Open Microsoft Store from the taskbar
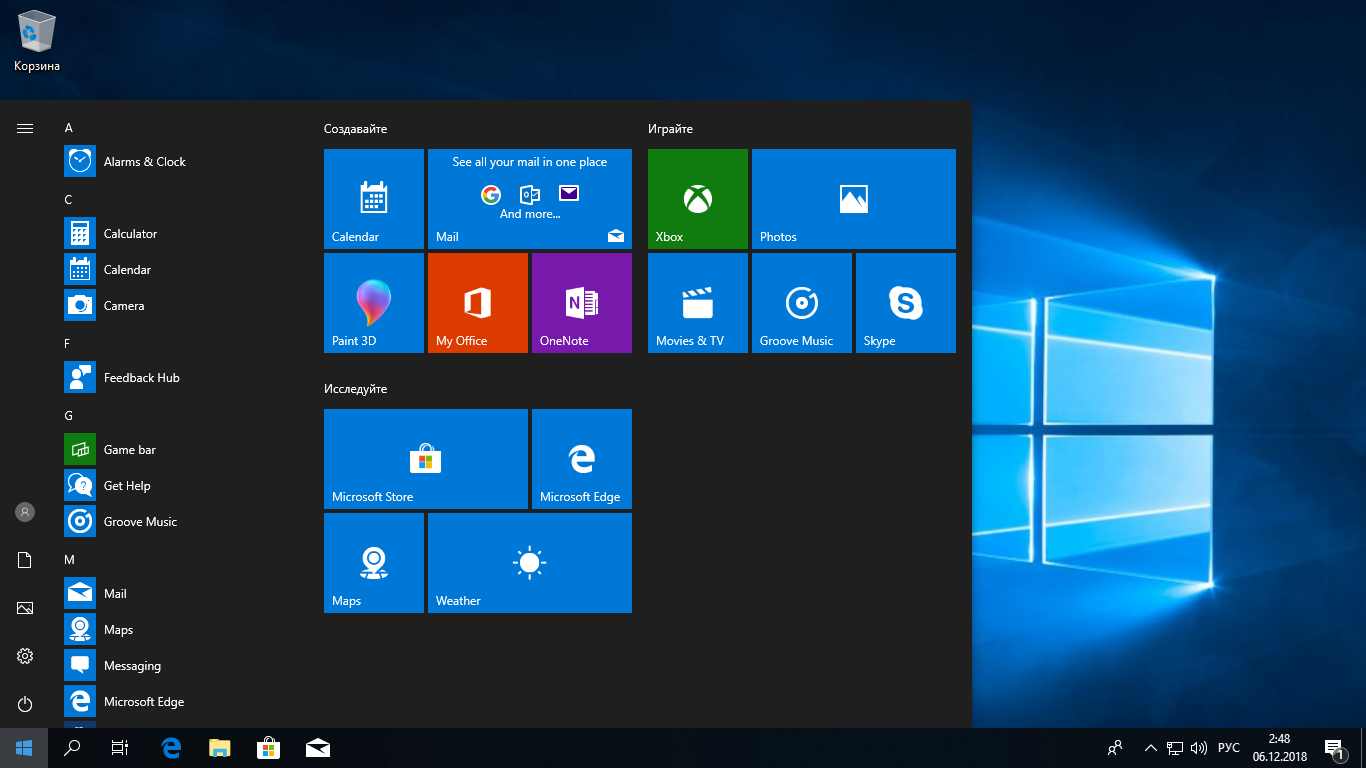This screenshot has height=768, width=1366. coord(268,748)
